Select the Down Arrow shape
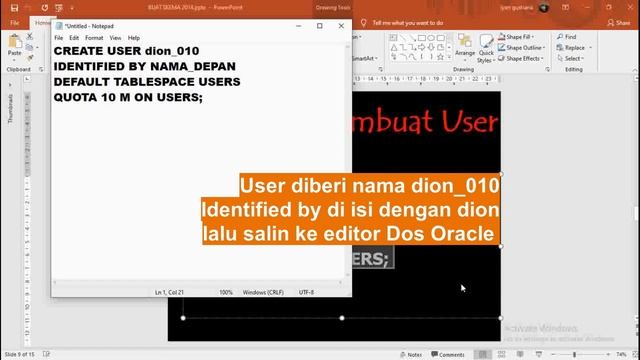This screenshot has height=360, width=640. pos(431,48)
